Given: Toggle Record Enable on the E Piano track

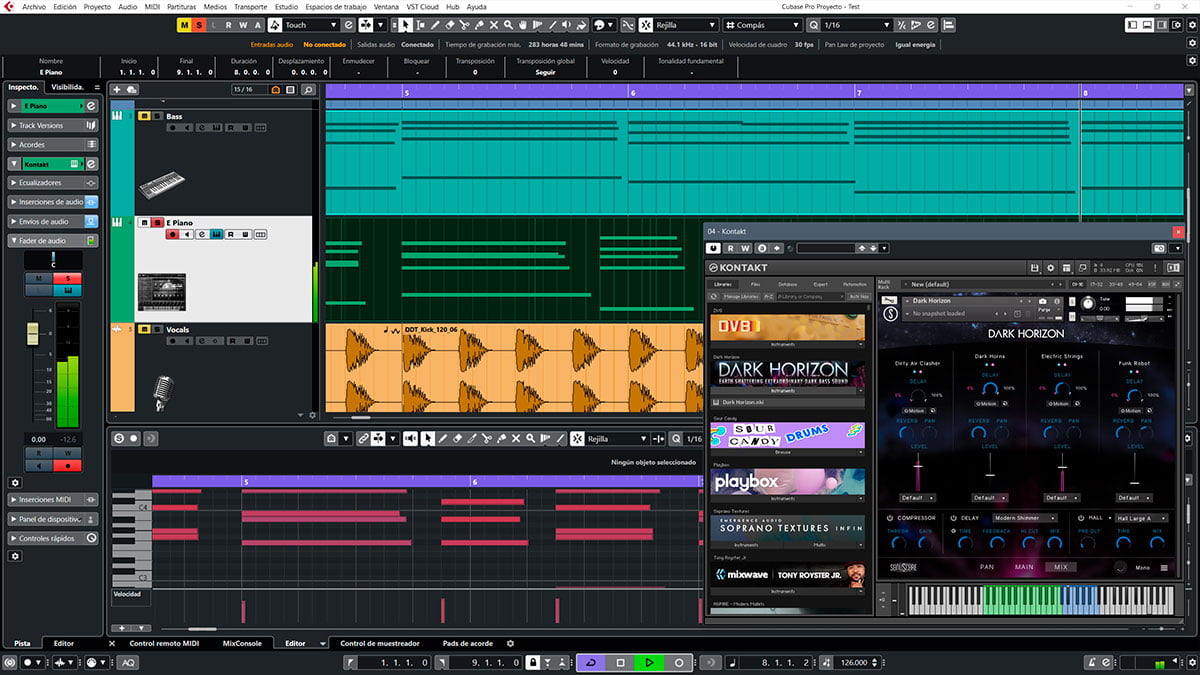Looking at the screenshot, I should tap(172, 234).
